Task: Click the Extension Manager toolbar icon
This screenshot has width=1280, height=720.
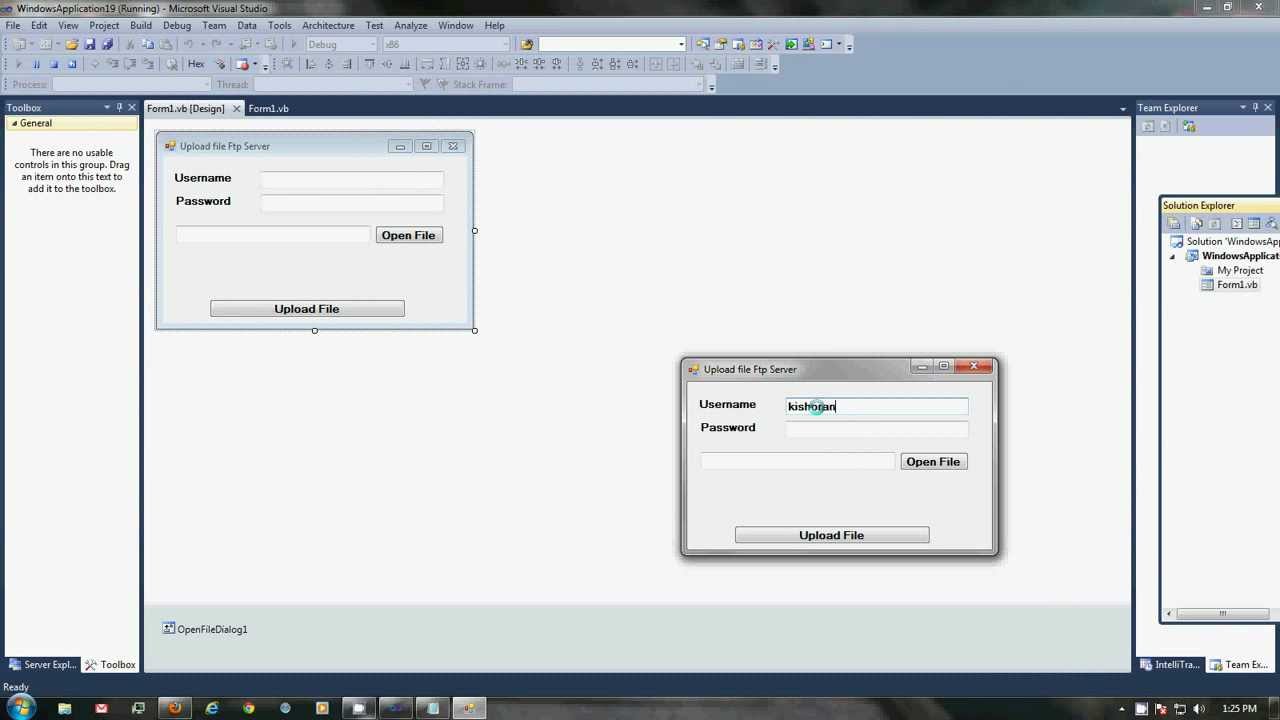Action: [809, 44]
